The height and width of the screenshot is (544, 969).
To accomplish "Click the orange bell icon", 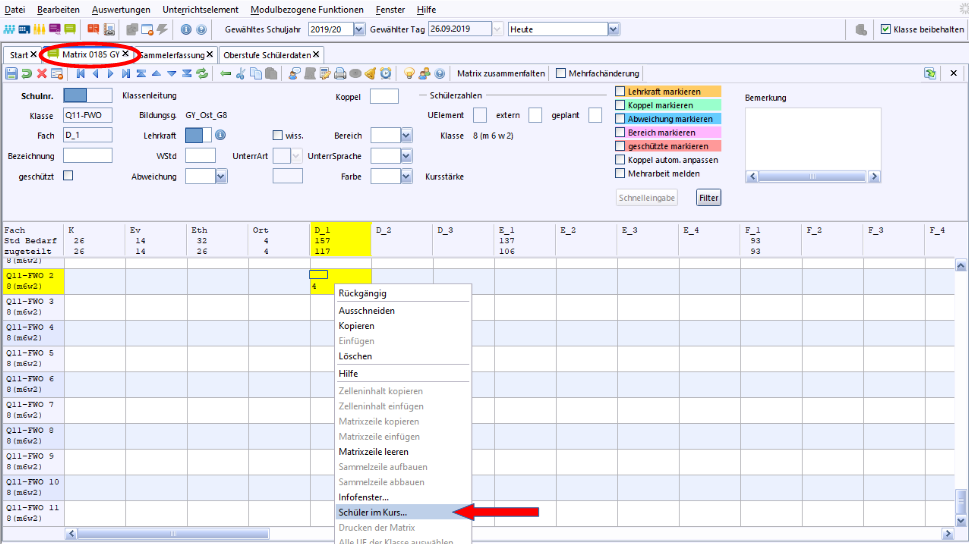I will point(370,74).
